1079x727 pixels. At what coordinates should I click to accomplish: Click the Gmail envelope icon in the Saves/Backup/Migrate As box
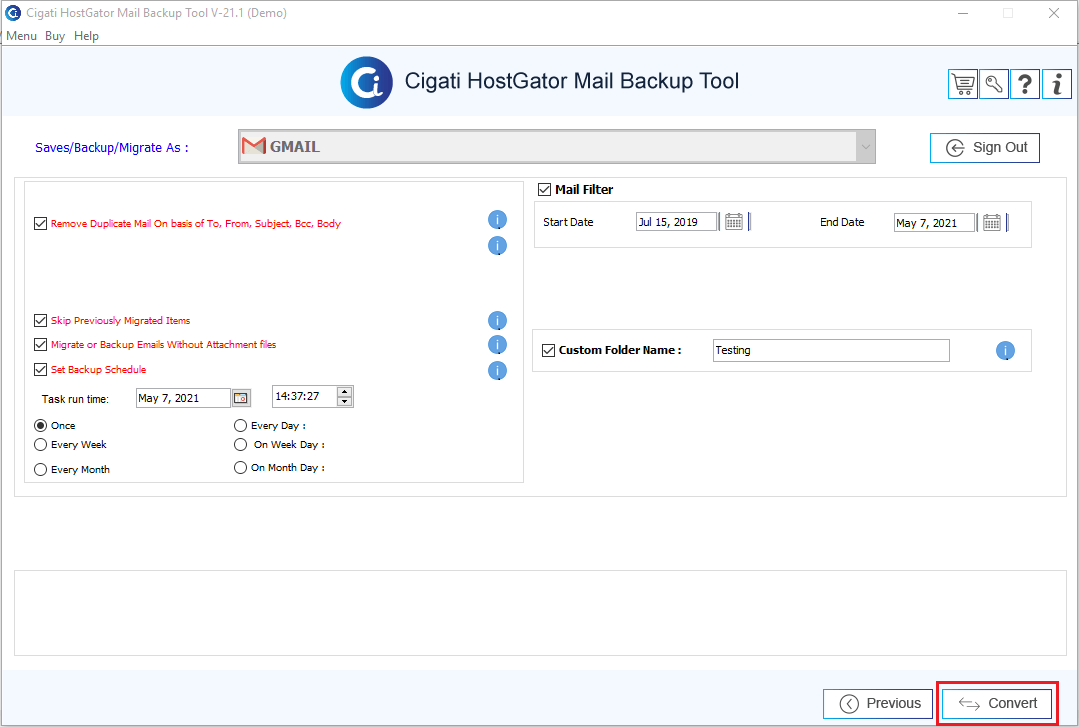[x=254, y=146]
